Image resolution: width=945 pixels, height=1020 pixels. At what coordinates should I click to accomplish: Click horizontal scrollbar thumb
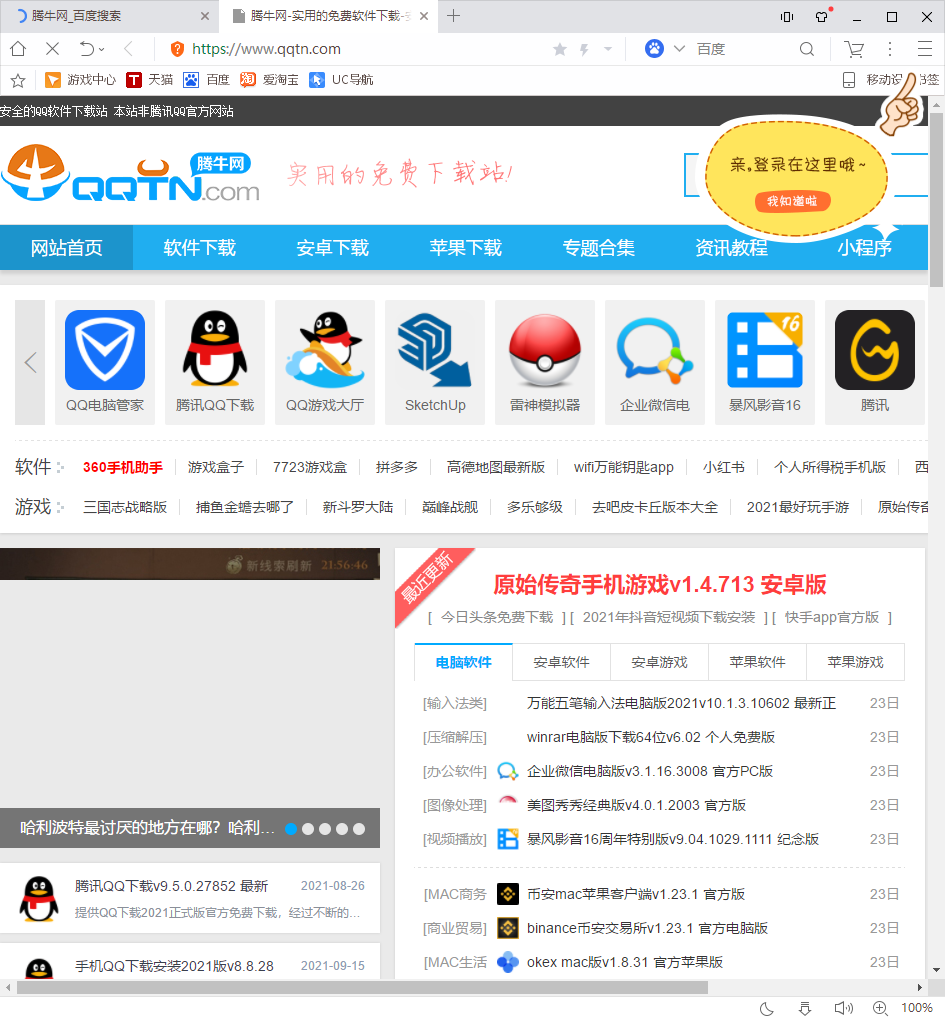(x=362, y=987)
